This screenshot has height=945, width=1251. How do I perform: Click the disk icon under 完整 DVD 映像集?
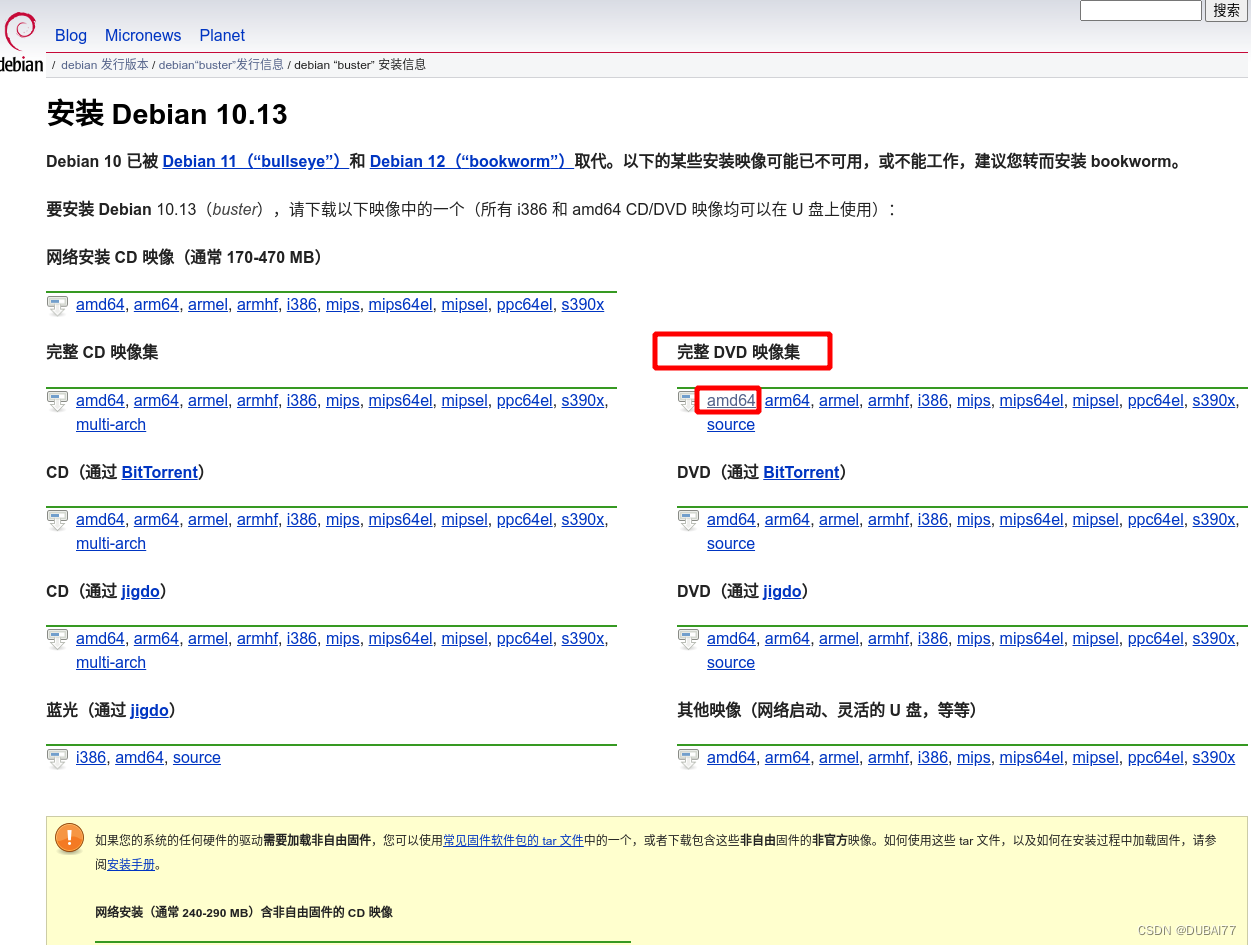[688, 401]
